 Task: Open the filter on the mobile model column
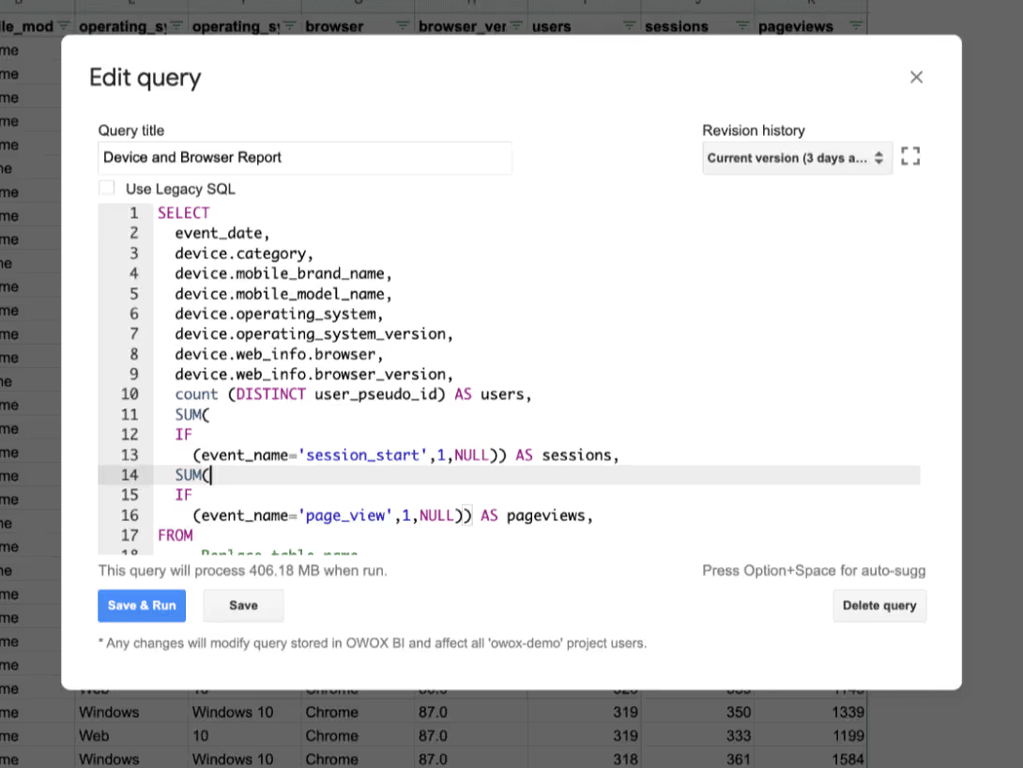pos(63,26)
